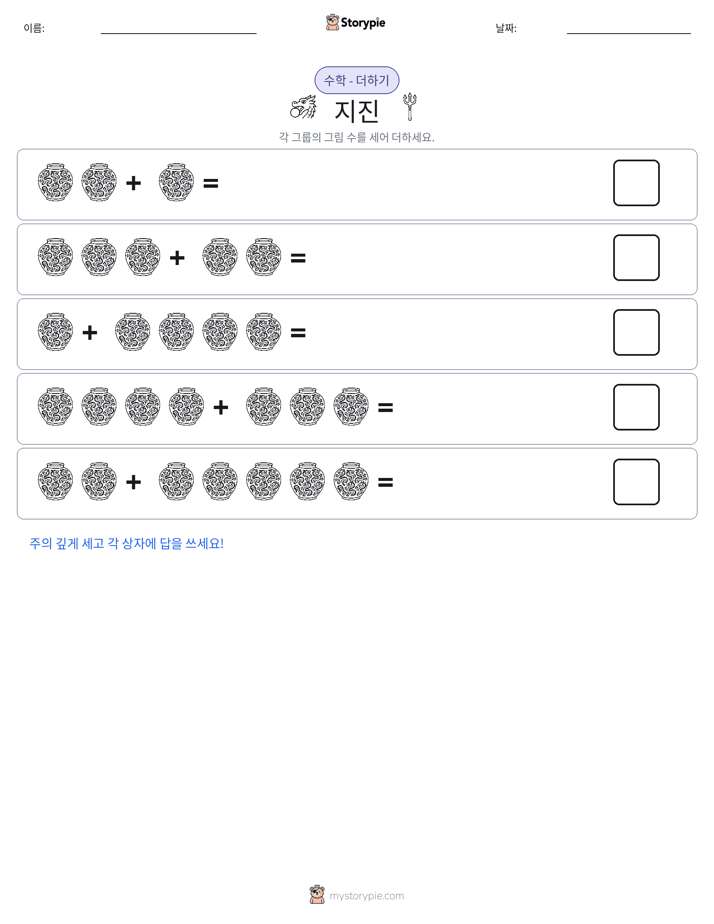Select the answer box in the third row
This screenshot has height=924, width=714.
(x=636, y=332)
